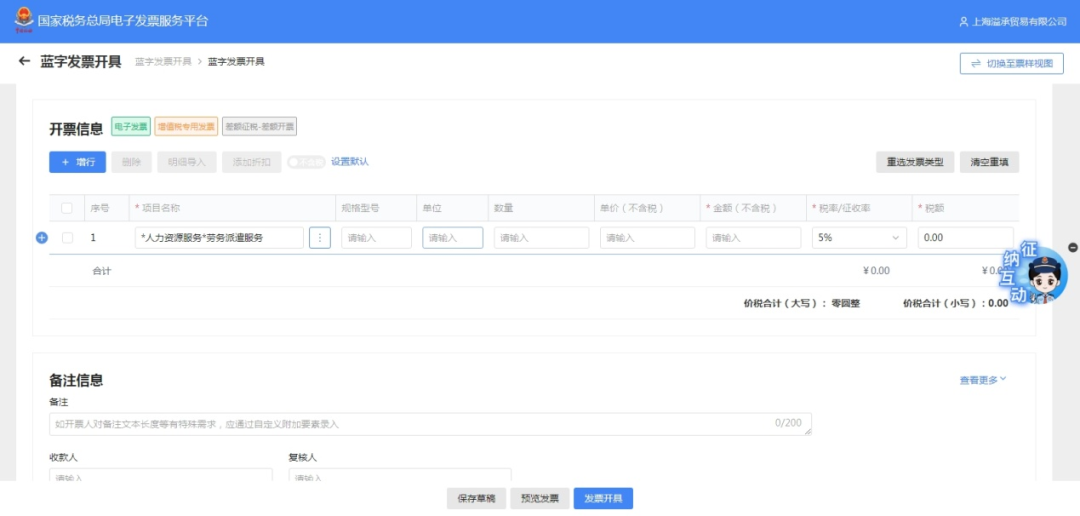
Task: Click the 金额（不含税）input field
Action: click(753, 238)
